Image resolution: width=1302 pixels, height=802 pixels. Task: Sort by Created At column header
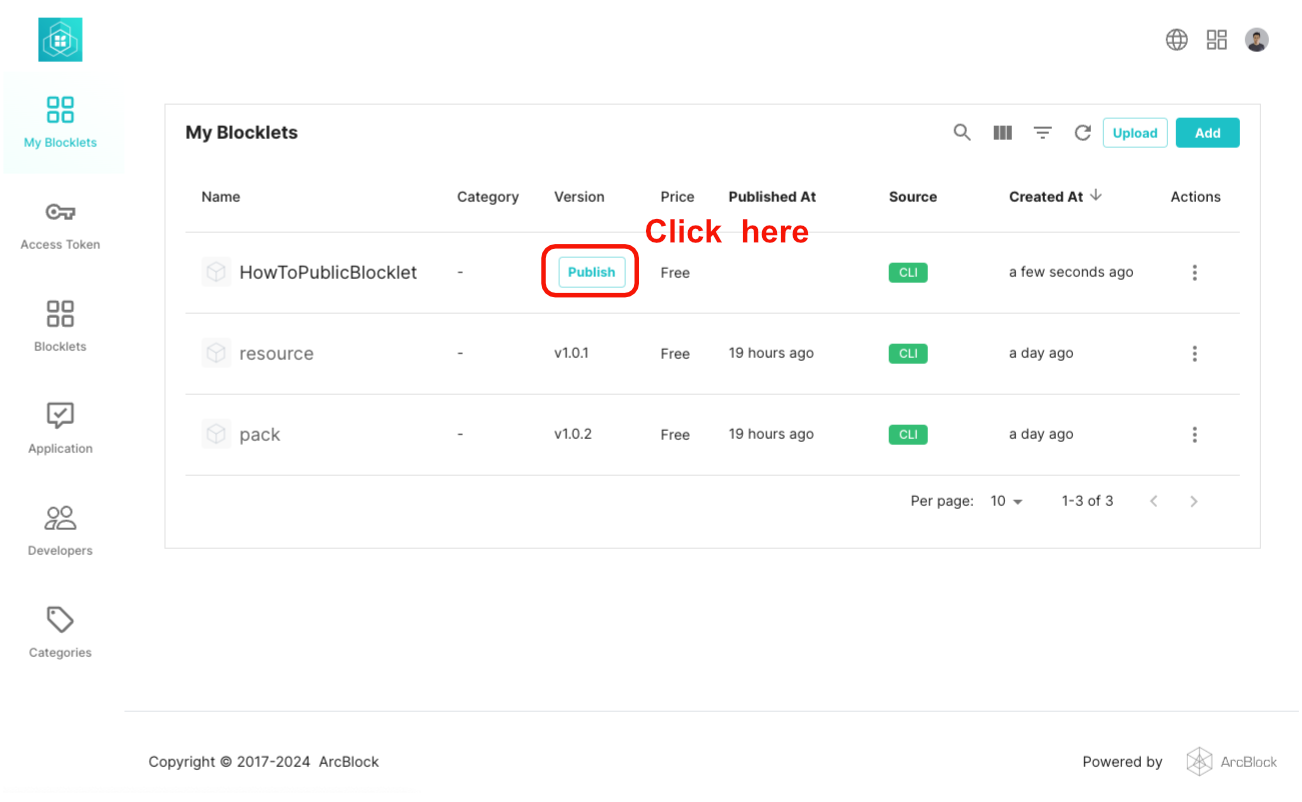(1046, 197)
